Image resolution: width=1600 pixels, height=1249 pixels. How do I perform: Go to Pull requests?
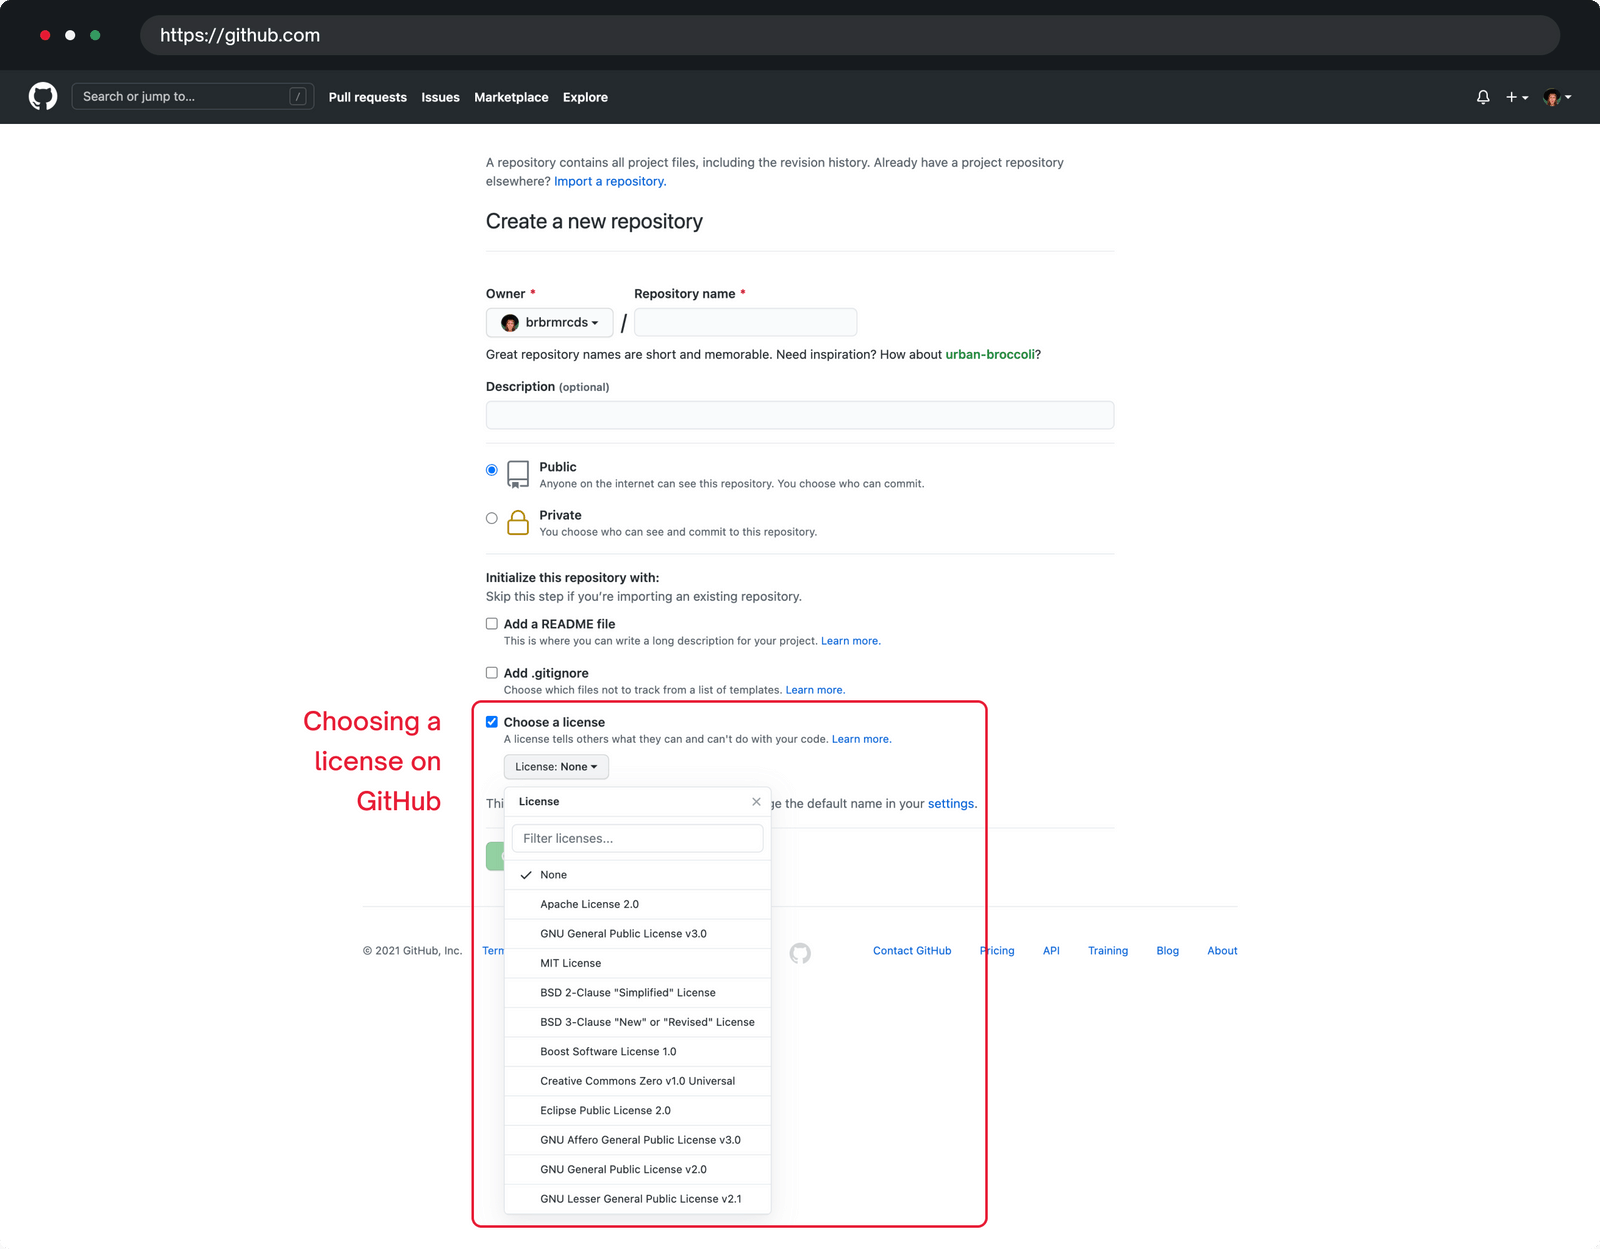coord(367,97)
